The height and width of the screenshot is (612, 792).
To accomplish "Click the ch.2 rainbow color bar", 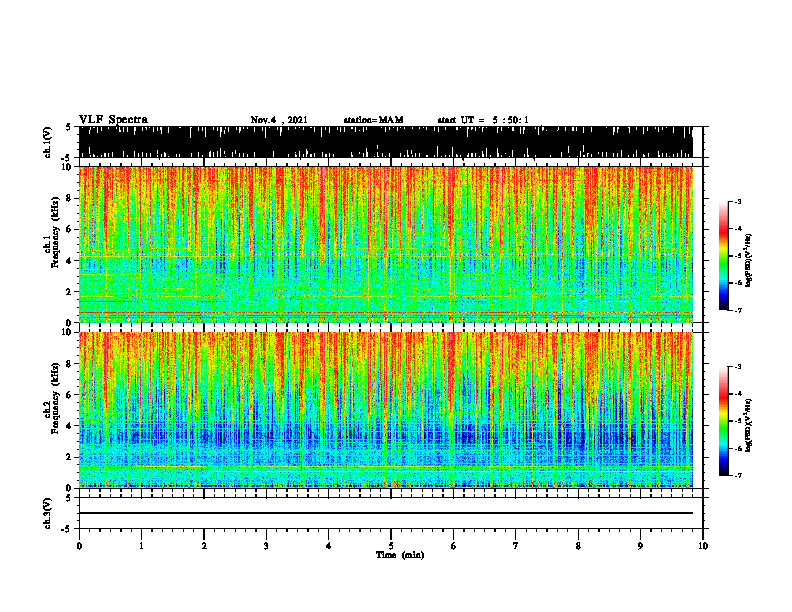I will click(x=723, y=421).
